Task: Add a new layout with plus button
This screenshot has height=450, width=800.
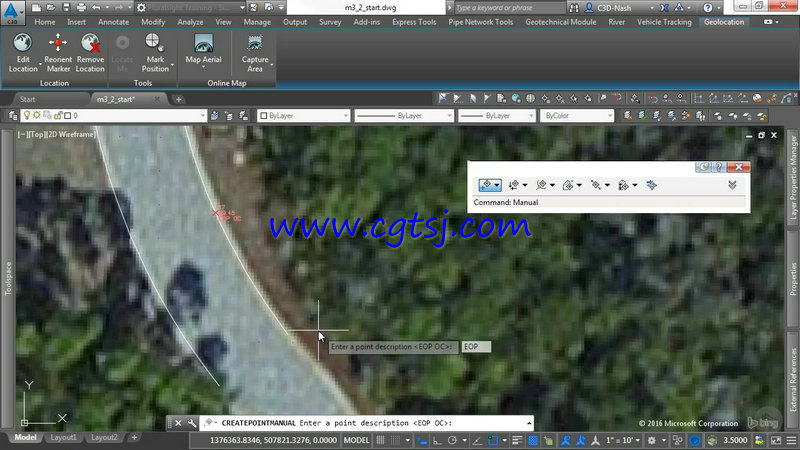Action: click(x=135, y=437)
